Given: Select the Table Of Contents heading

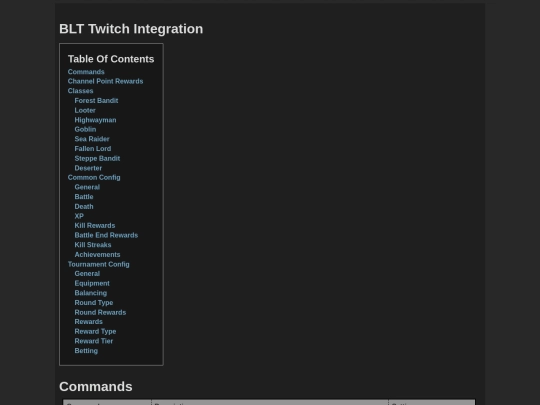Looking at the screenshot, I should pos(111,59).
